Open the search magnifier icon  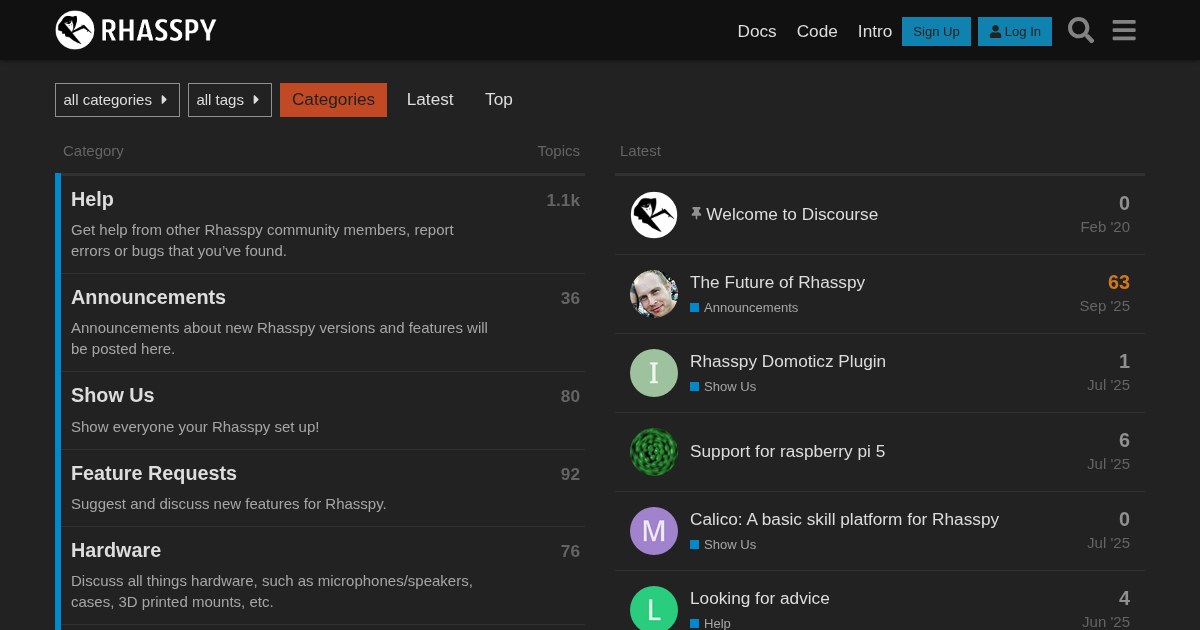[x=1081, y=30]
